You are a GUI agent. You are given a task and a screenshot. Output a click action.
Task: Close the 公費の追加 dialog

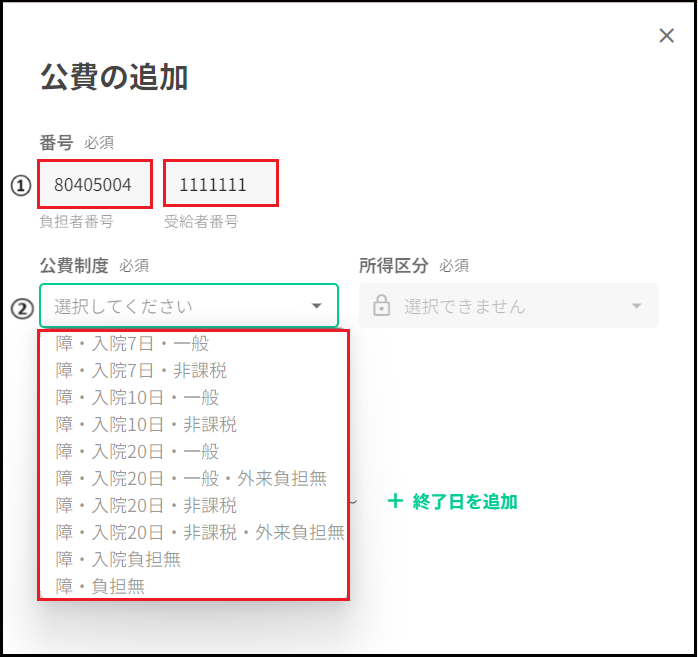(666, 36)
